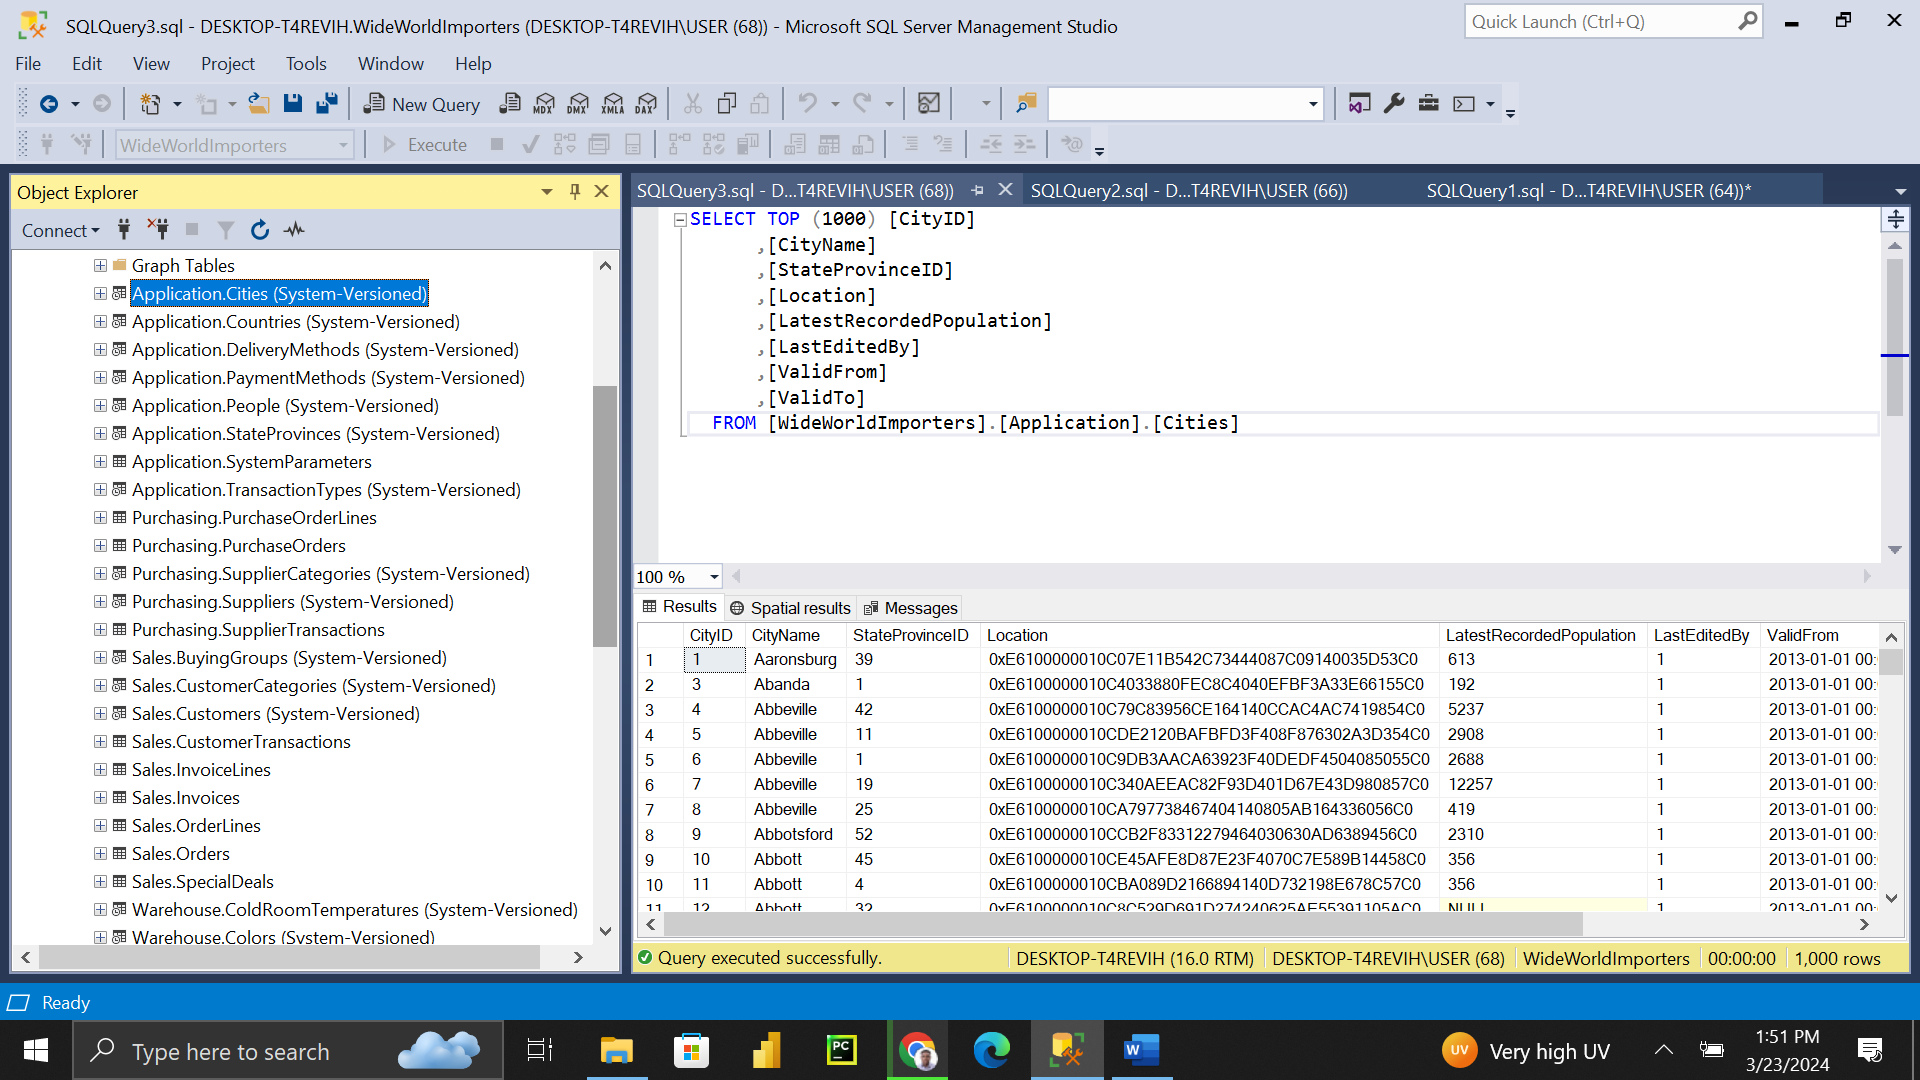Click the Execute button
Image resolution: width=1920 pixels, height=1080 pixels.
[x=424, y=145]
